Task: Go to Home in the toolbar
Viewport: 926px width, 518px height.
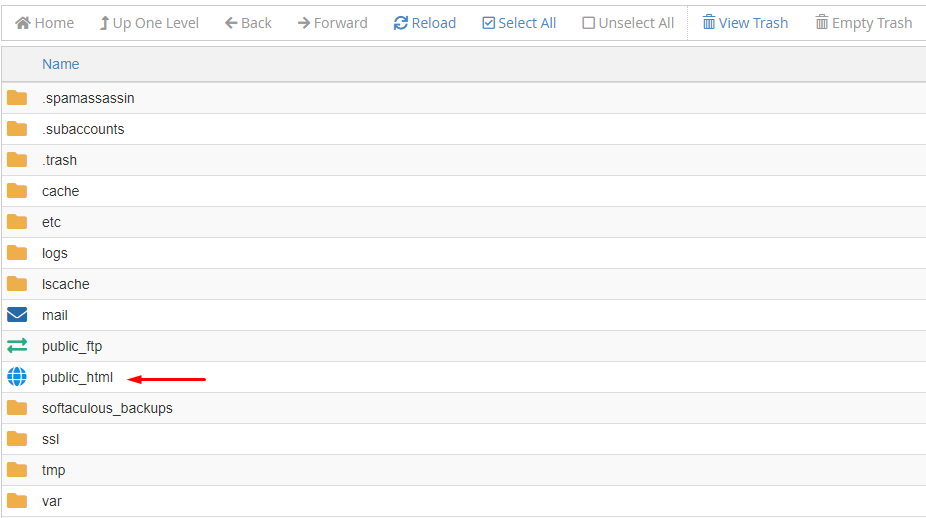Action: coord(45,23)
